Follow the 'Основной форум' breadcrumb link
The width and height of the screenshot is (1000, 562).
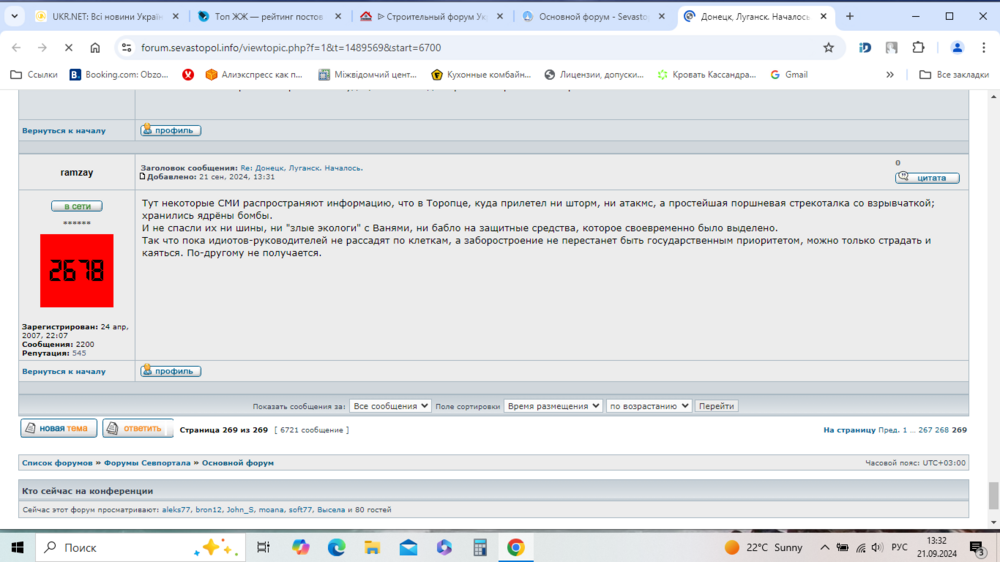pyautogui.click(x=238, y=463)
